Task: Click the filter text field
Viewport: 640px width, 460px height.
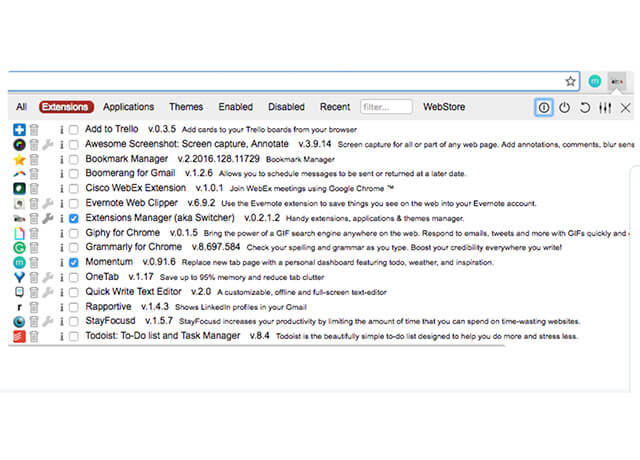Action: coord(386,107)
